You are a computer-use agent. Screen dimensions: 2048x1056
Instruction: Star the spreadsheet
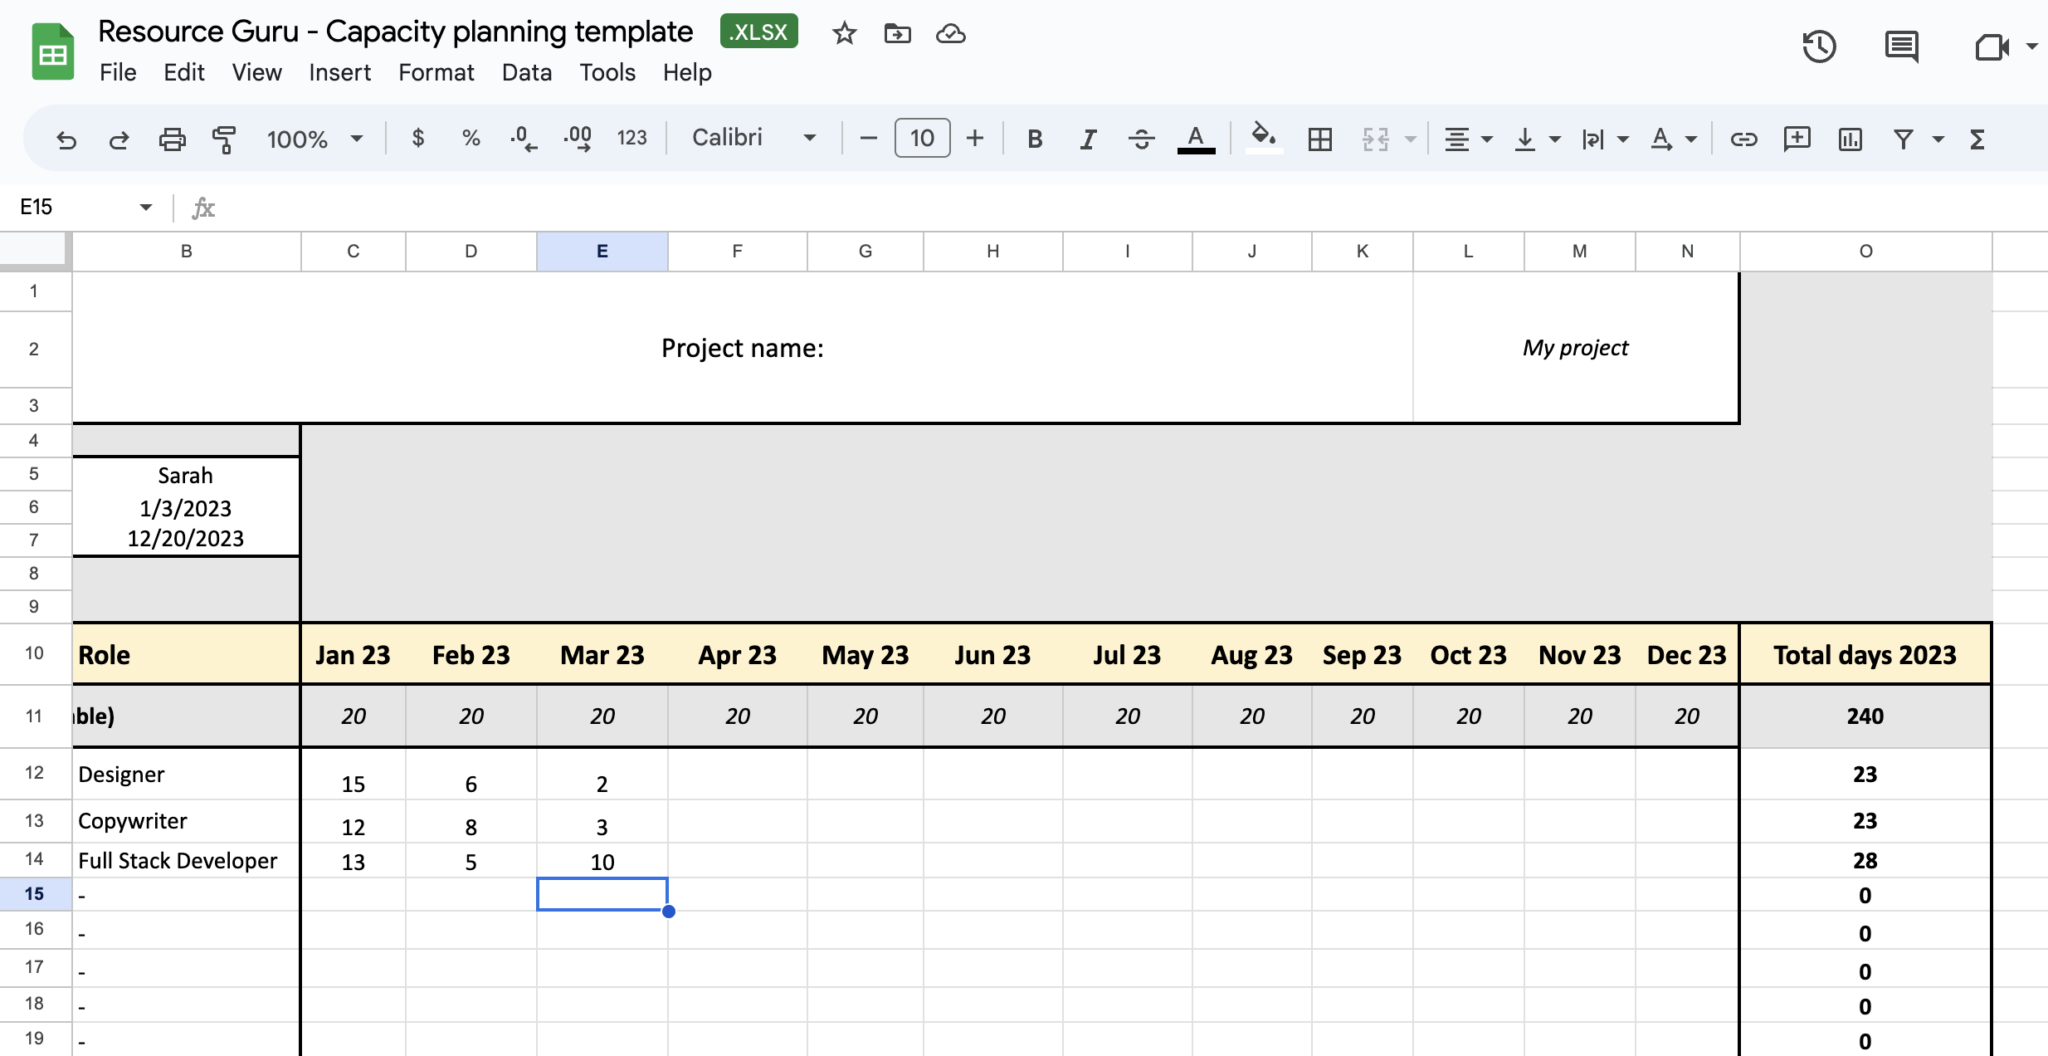pos(843,33)
